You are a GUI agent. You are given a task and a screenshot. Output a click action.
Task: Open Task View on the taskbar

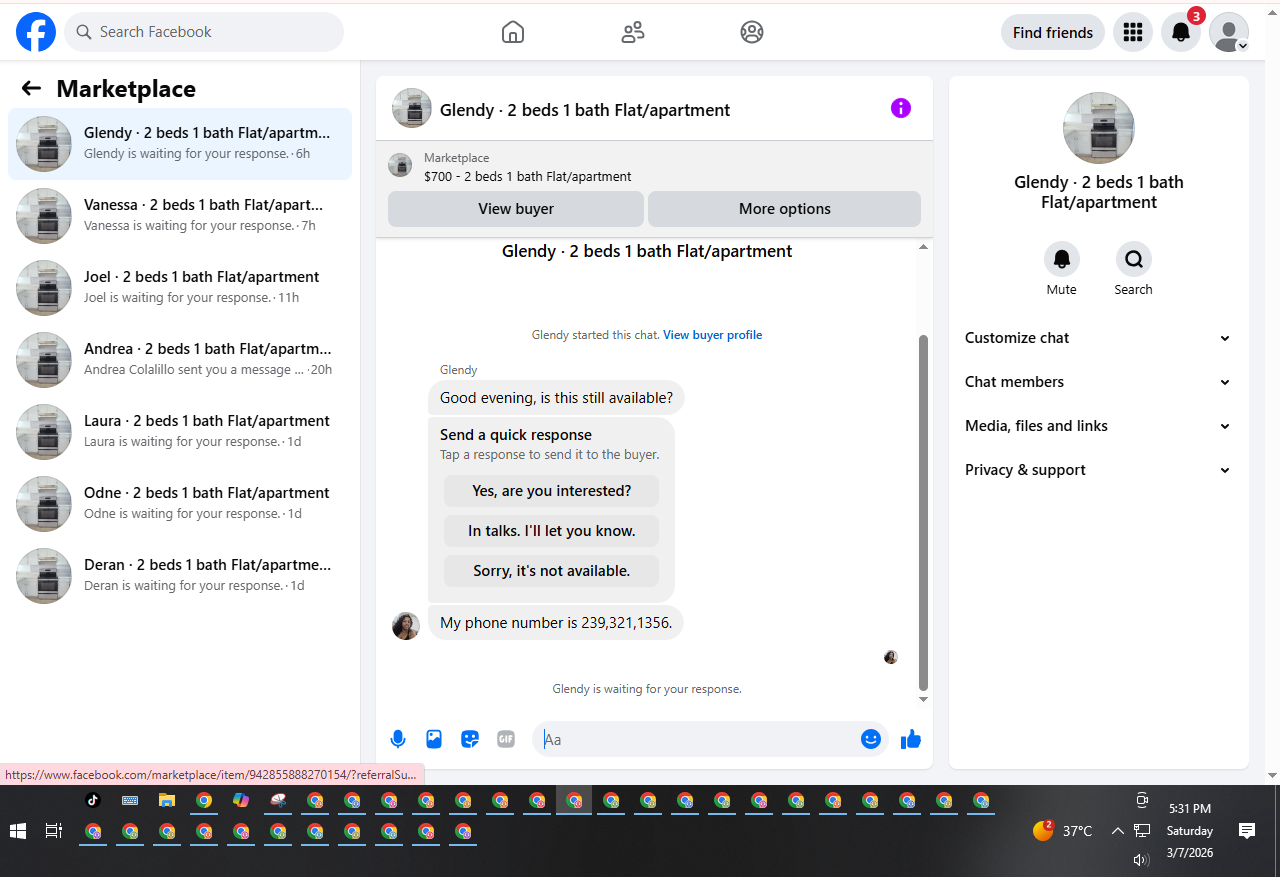[x=54, y=831]
